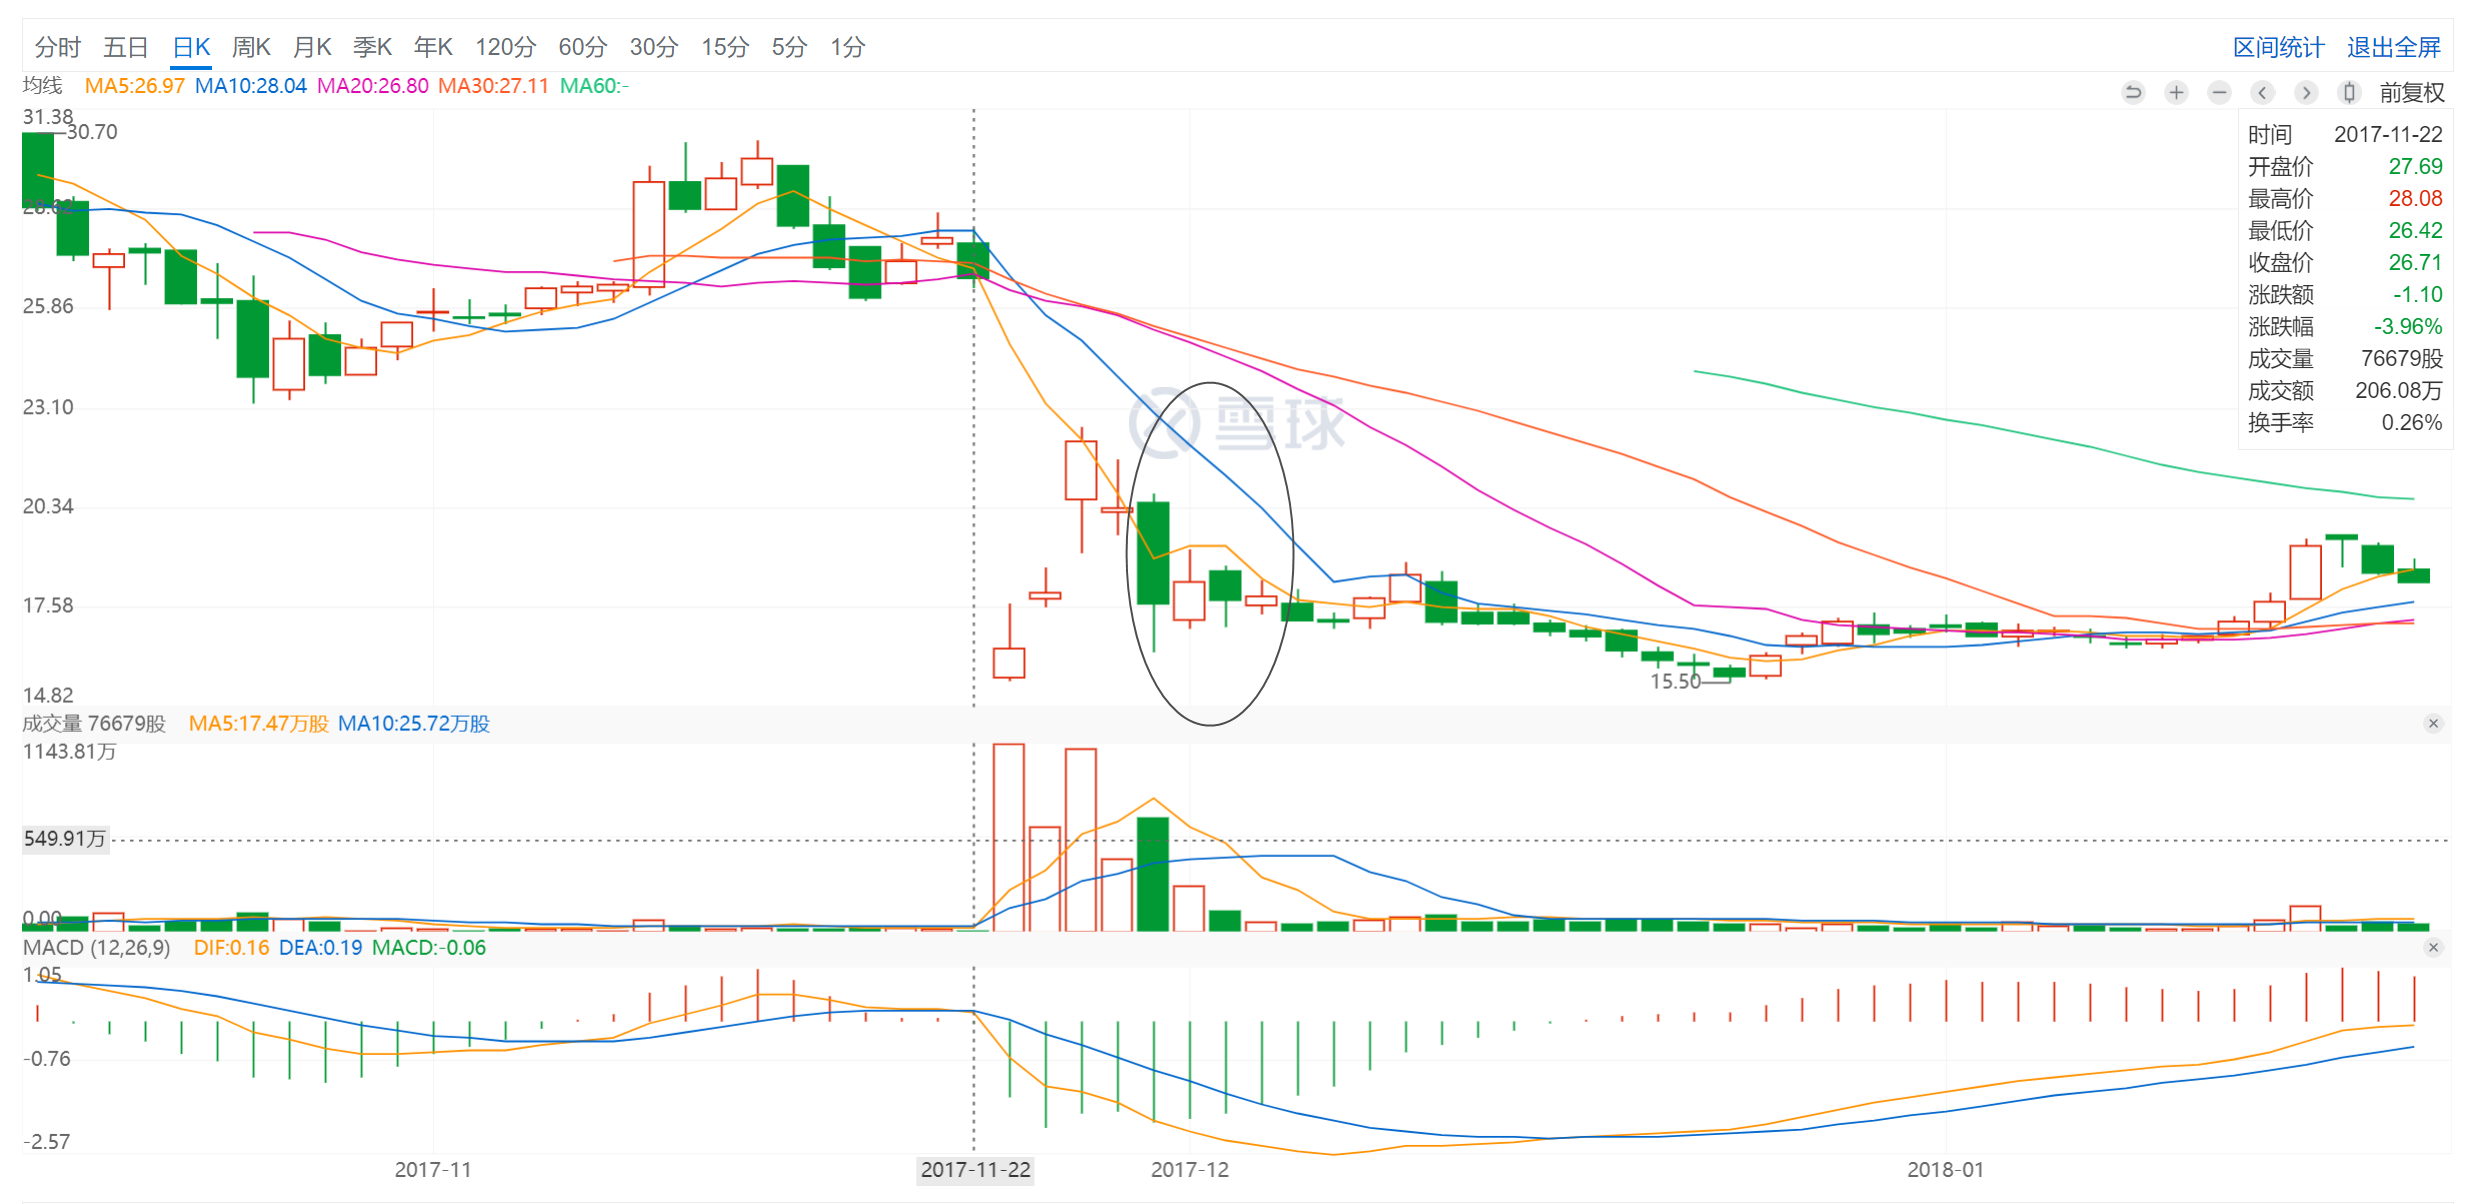Toggle candlestick chart style icon
The image size is (2473, 1204).
(2349, 93)
